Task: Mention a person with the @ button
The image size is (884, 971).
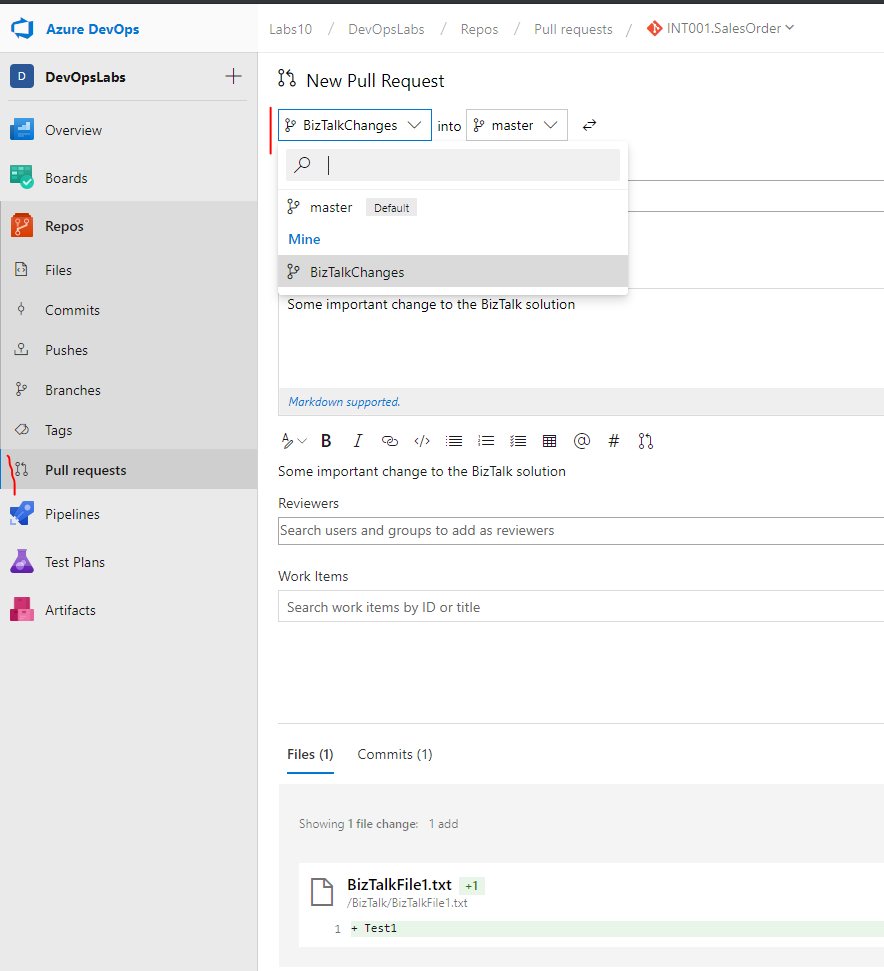Action: coord(582,441)
